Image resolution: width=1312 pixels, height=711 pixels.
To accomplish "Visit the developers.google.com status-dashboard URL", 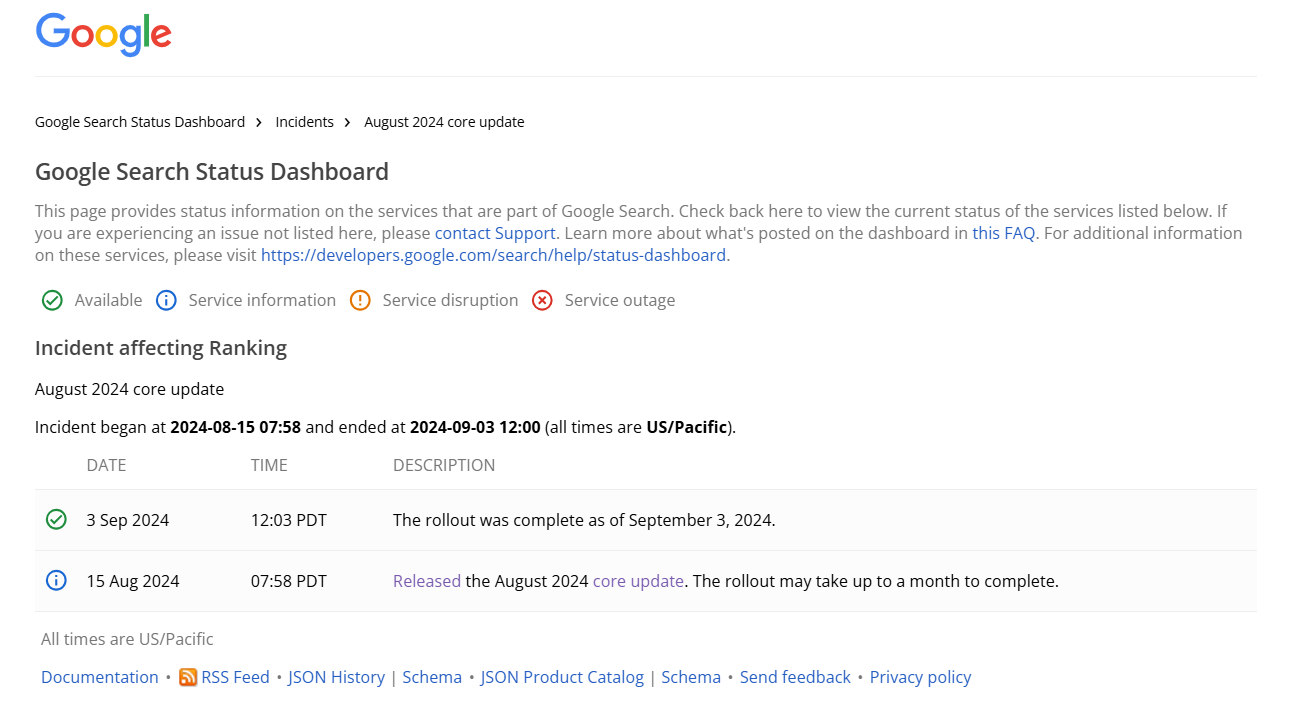I will (493, 255).
